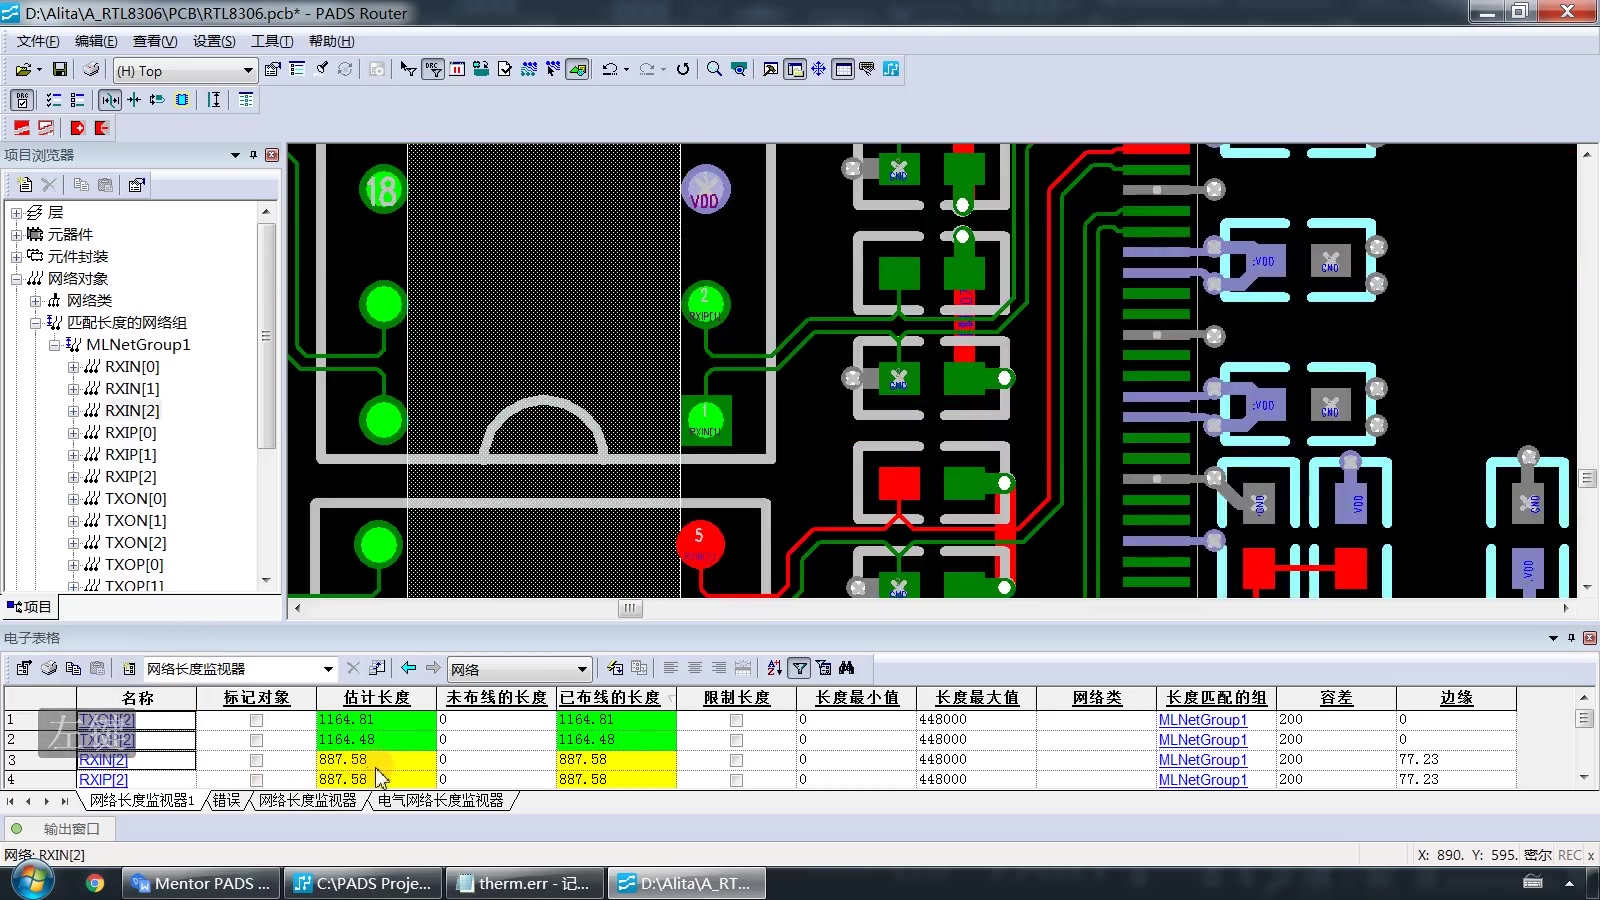The height and width of the screenshot is (900, 1600).
Task: Toggle the 限制长度 checkbox for RXIP[2] row
Action: (x=736, y=780)
